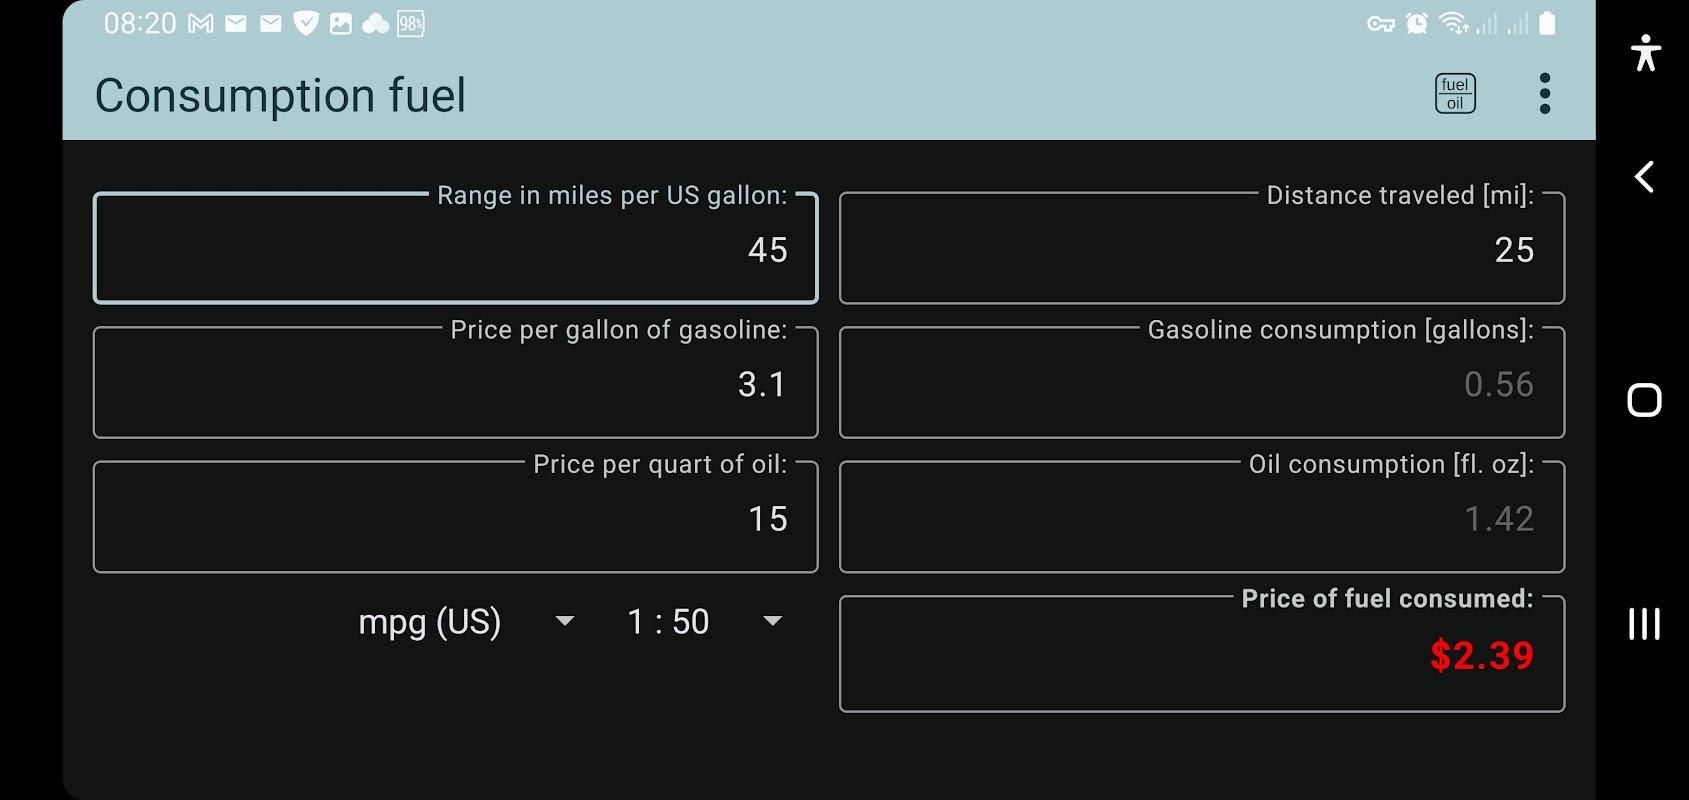Tap the Consumption fuel title
Screen dimensions: 1689x800
coord(280,96)
